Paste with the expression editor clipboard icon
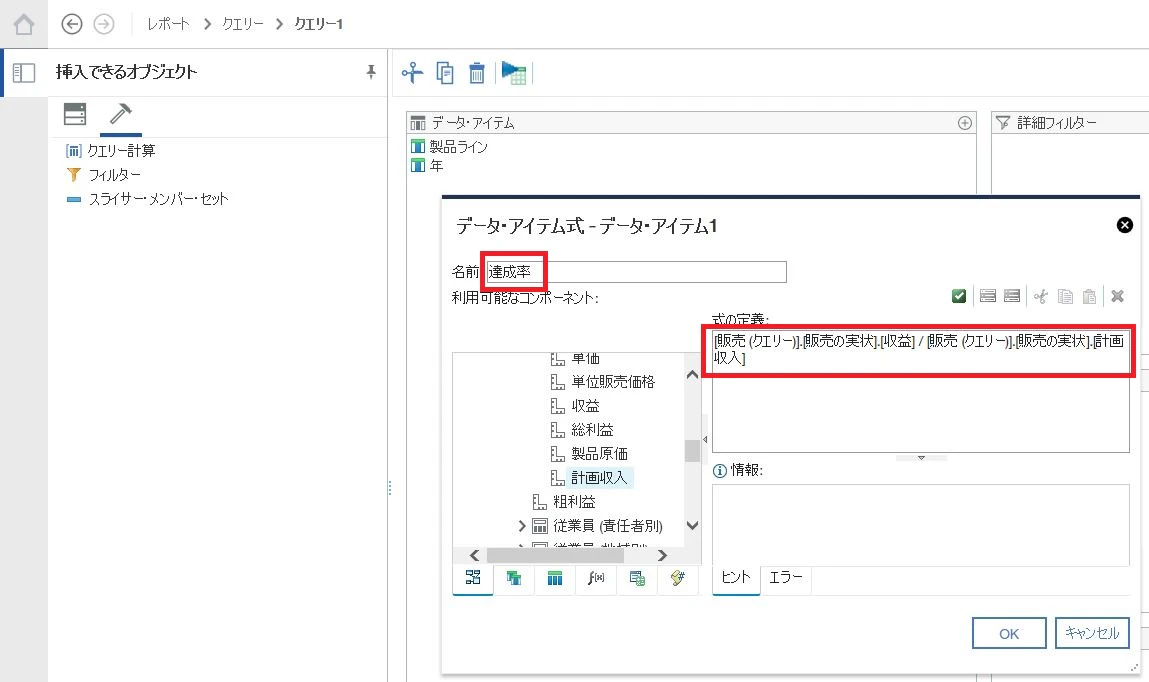 [1090, 296]
